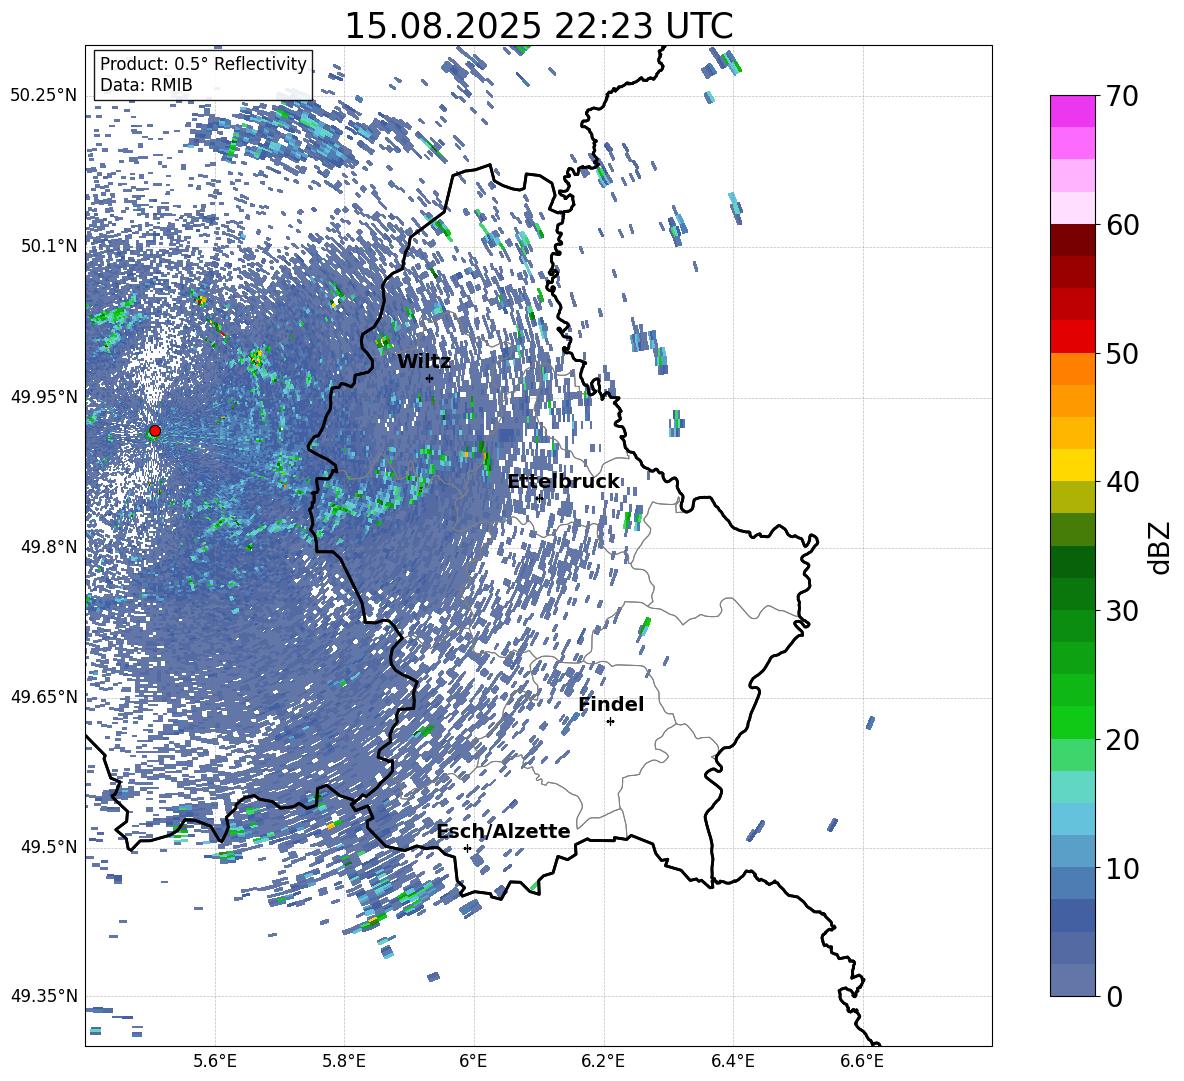Click the 6.6°E longitude label
Image resolution: width=1184 pixels, height=1081 pixels.
(x=862, y=1061)
